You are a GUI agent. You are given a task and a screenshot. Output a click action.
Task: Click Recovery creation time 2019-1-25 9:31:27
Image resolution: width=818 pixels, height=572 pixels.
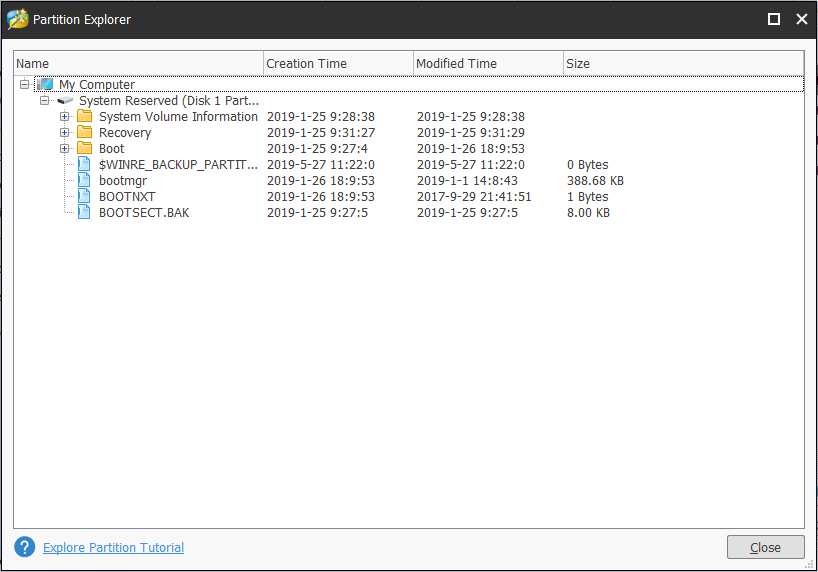pos(321,133)
